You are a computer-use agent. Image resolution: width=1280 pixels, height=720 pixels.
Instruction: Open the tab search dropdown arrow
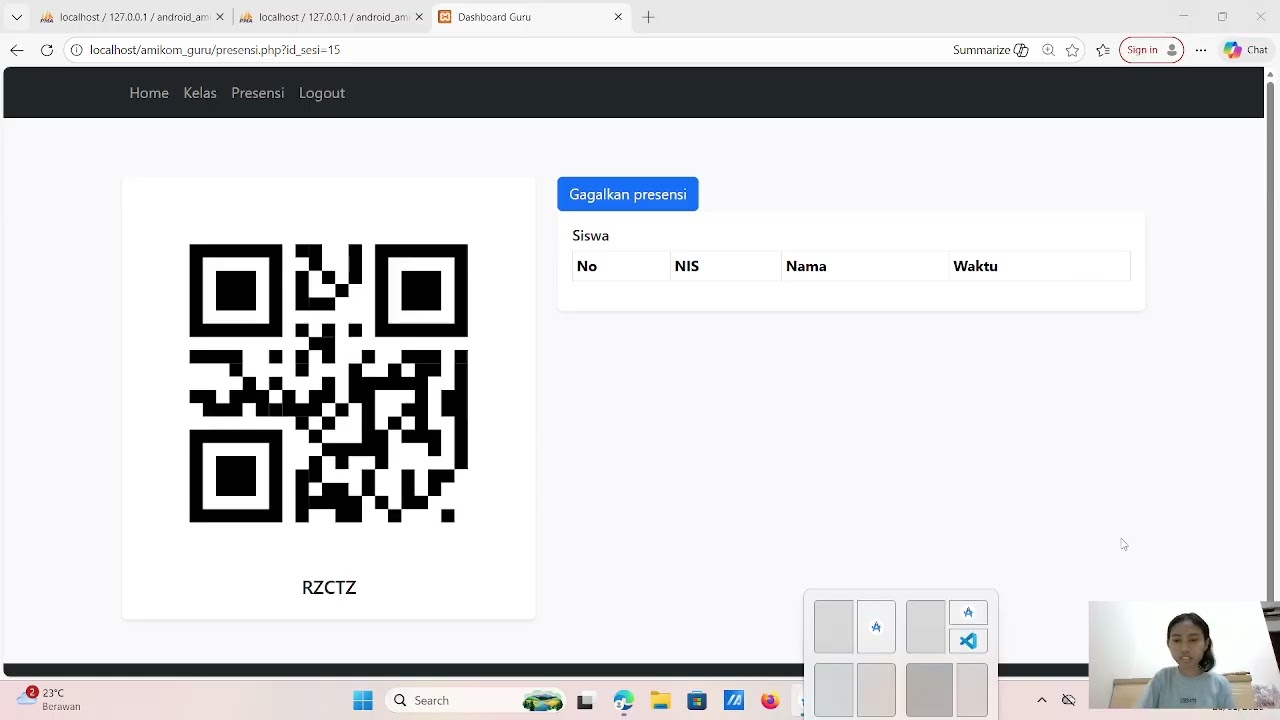click(x=16, y=17)
